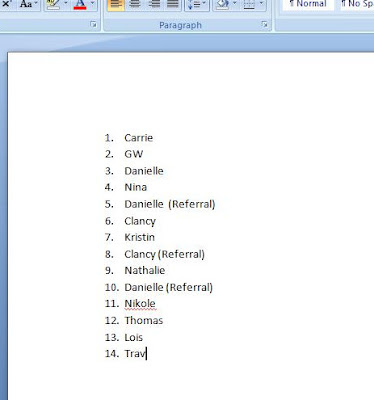Viewport: 374px width, 400px height.
Task: Click list item 10, Danielle (Referral)
Action: [169, 287]
